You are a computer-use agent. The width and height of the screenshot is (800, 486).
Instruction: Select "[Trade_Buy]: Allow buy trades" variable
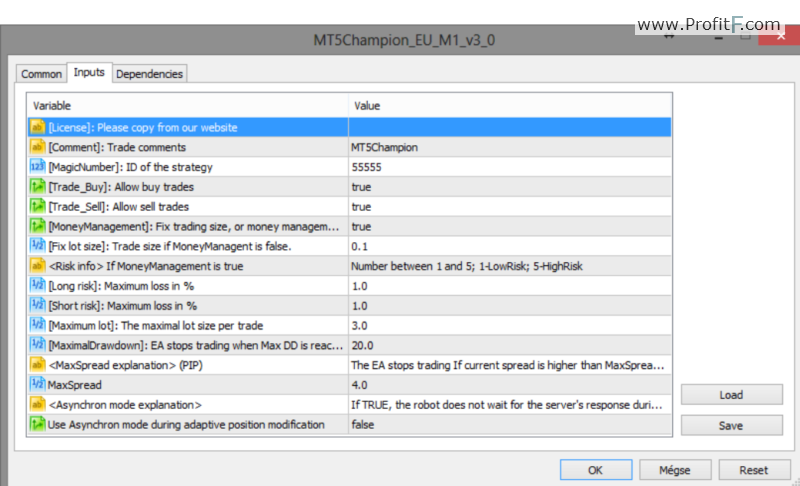(121, 187)
